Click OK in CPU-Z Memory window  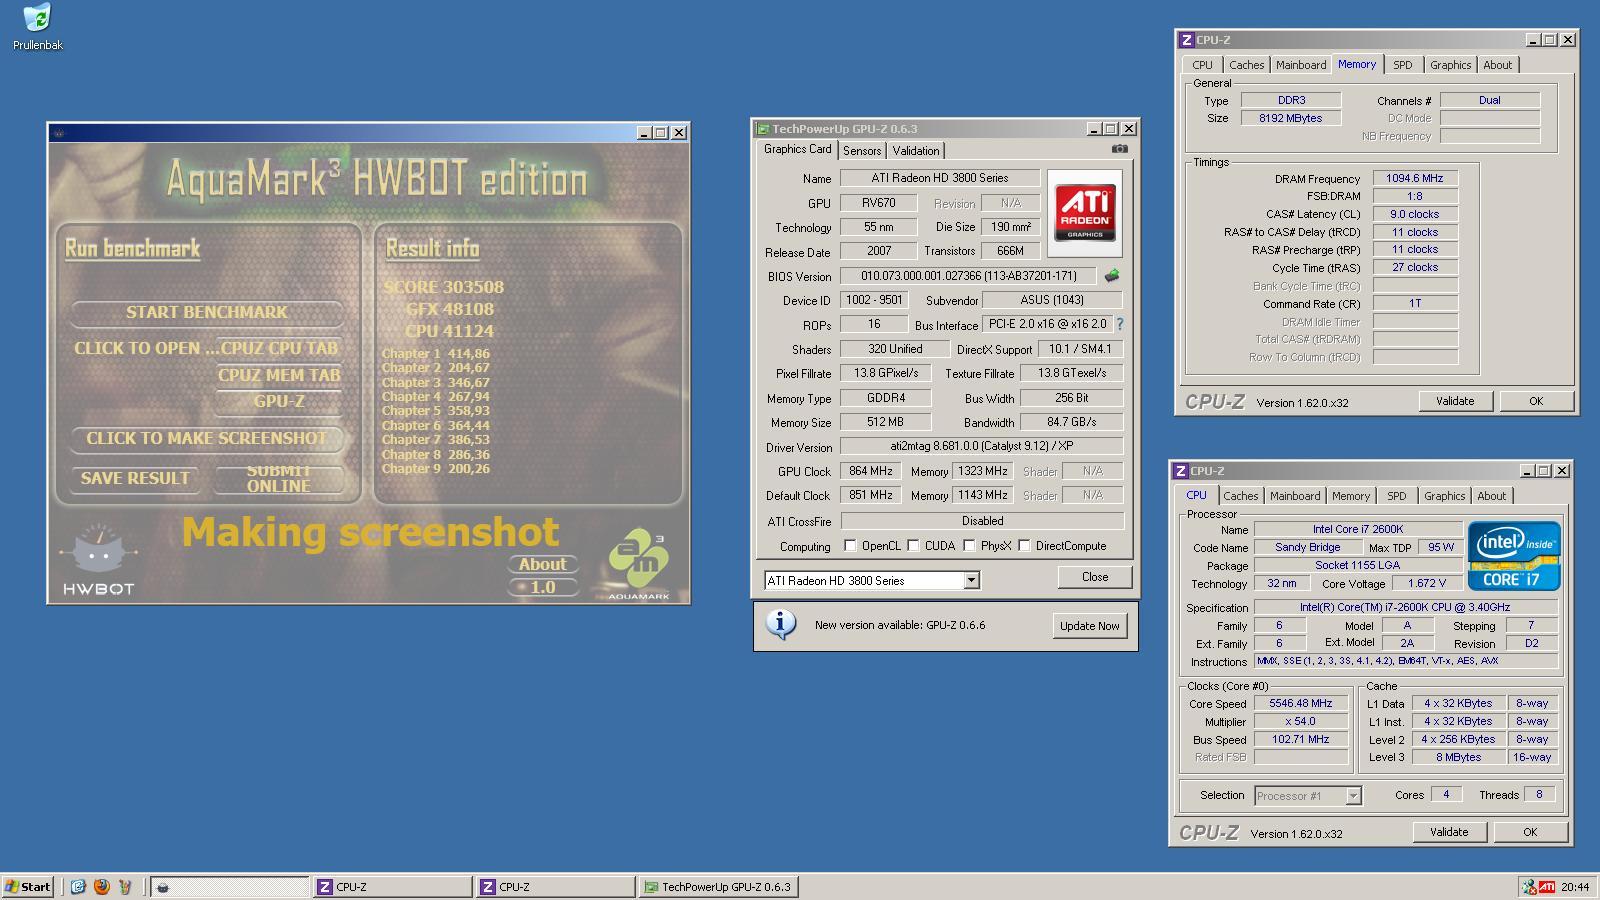pyautogui.click(x=1536, y=401)
